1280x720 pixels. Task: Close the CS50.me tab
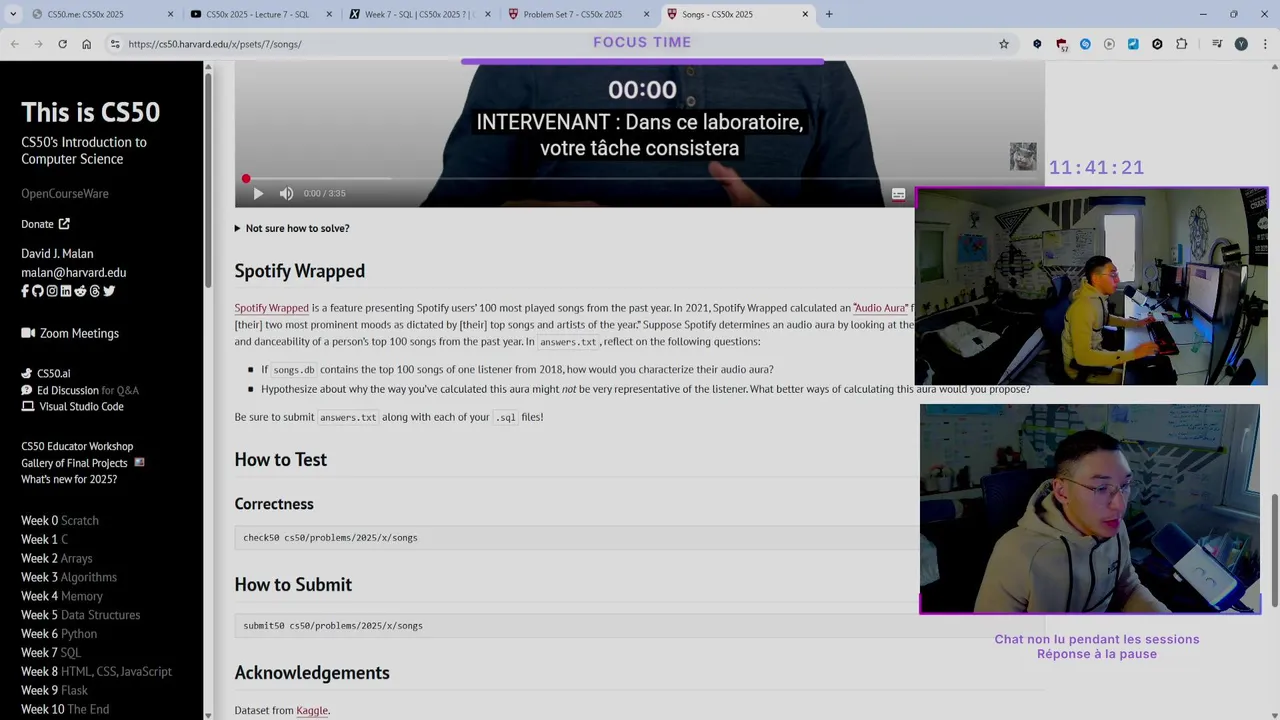[170, 14]
